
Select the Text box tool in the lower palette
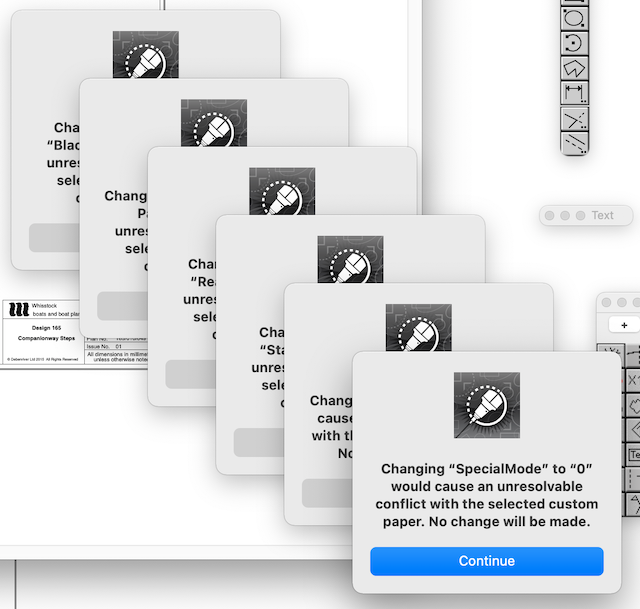633,455
